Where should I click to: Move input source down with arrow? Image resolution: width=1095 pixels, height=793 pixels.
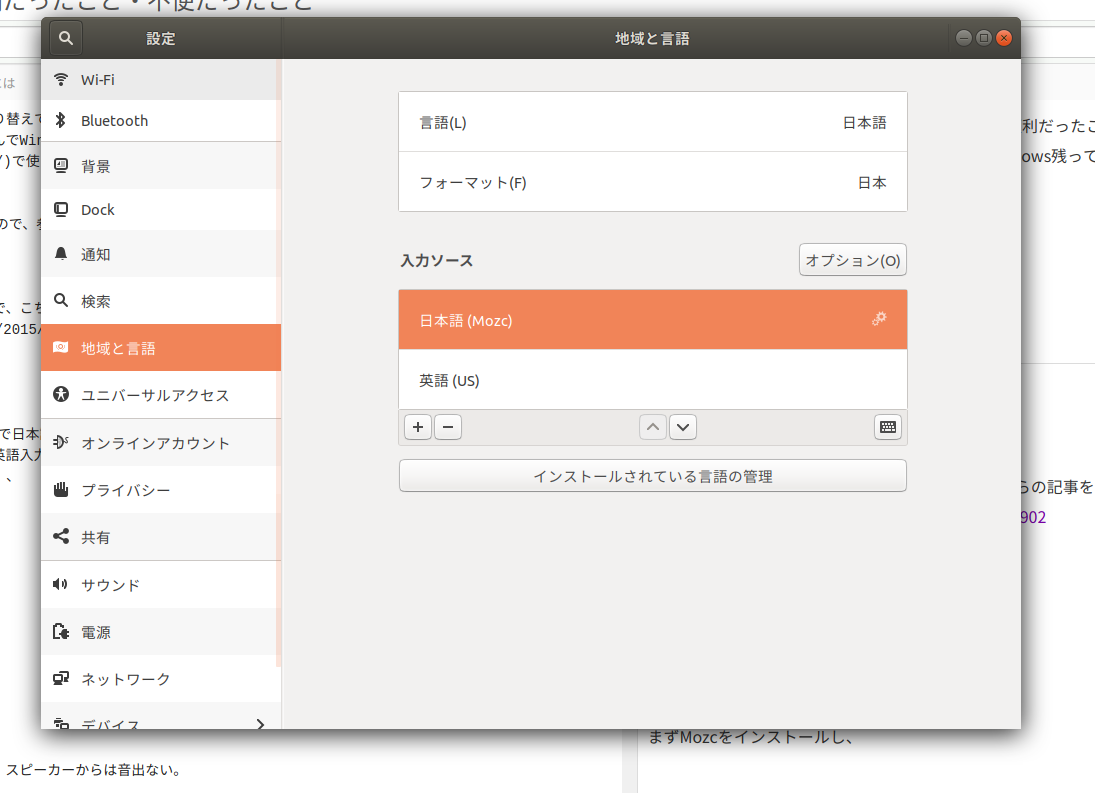click(682, 427)
